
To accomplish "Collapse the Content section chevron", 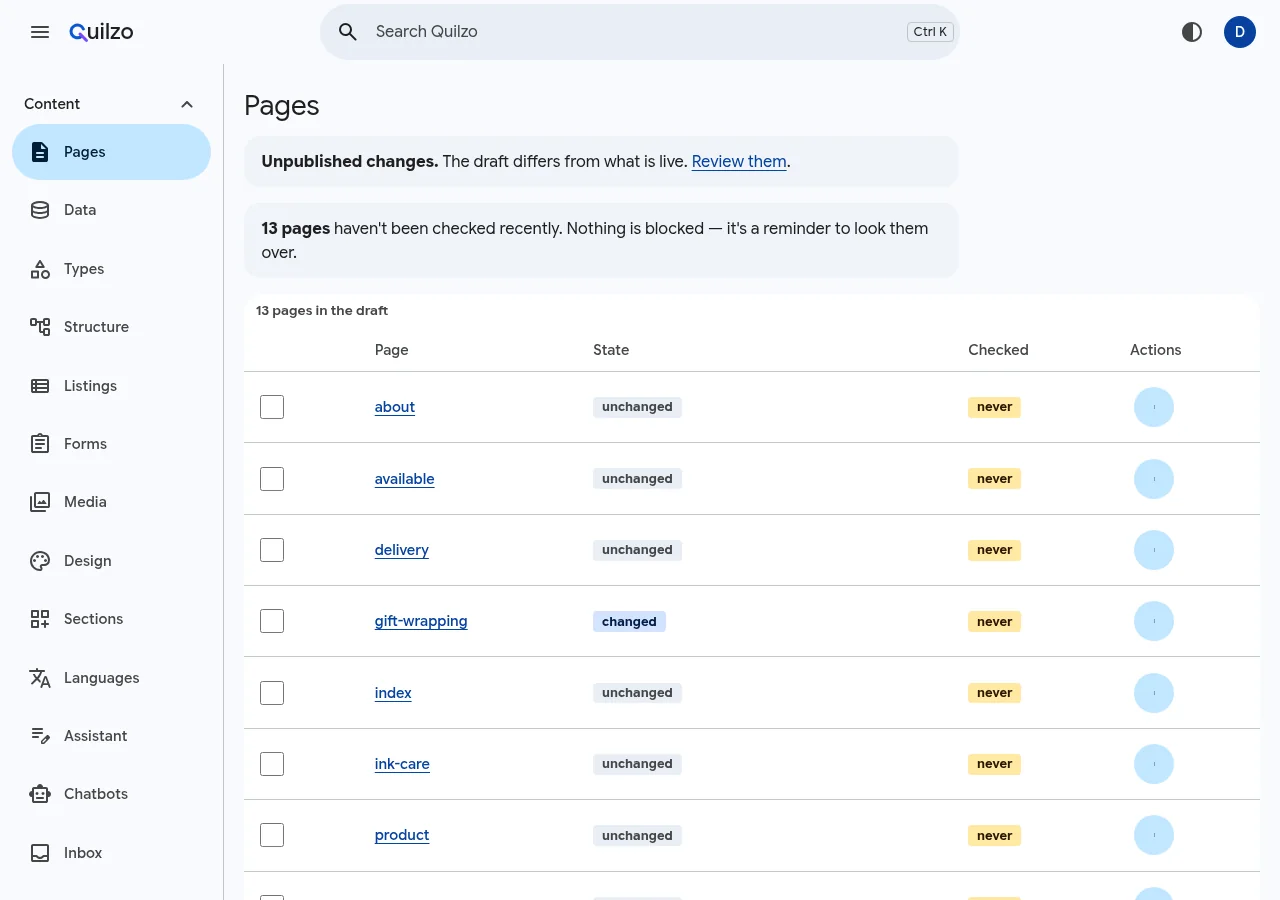I will pyautogui.click(x=186, y=104).
